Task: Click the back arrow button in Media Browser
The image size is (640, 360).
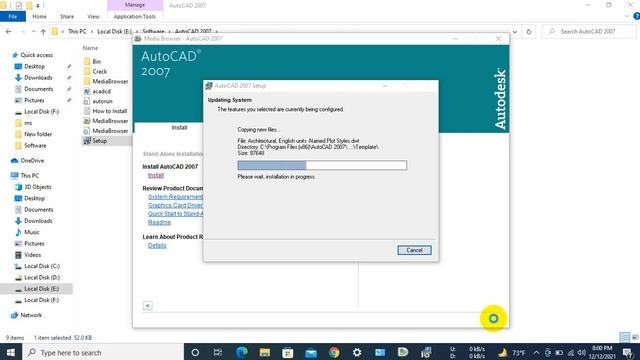Action: (148, 306)
